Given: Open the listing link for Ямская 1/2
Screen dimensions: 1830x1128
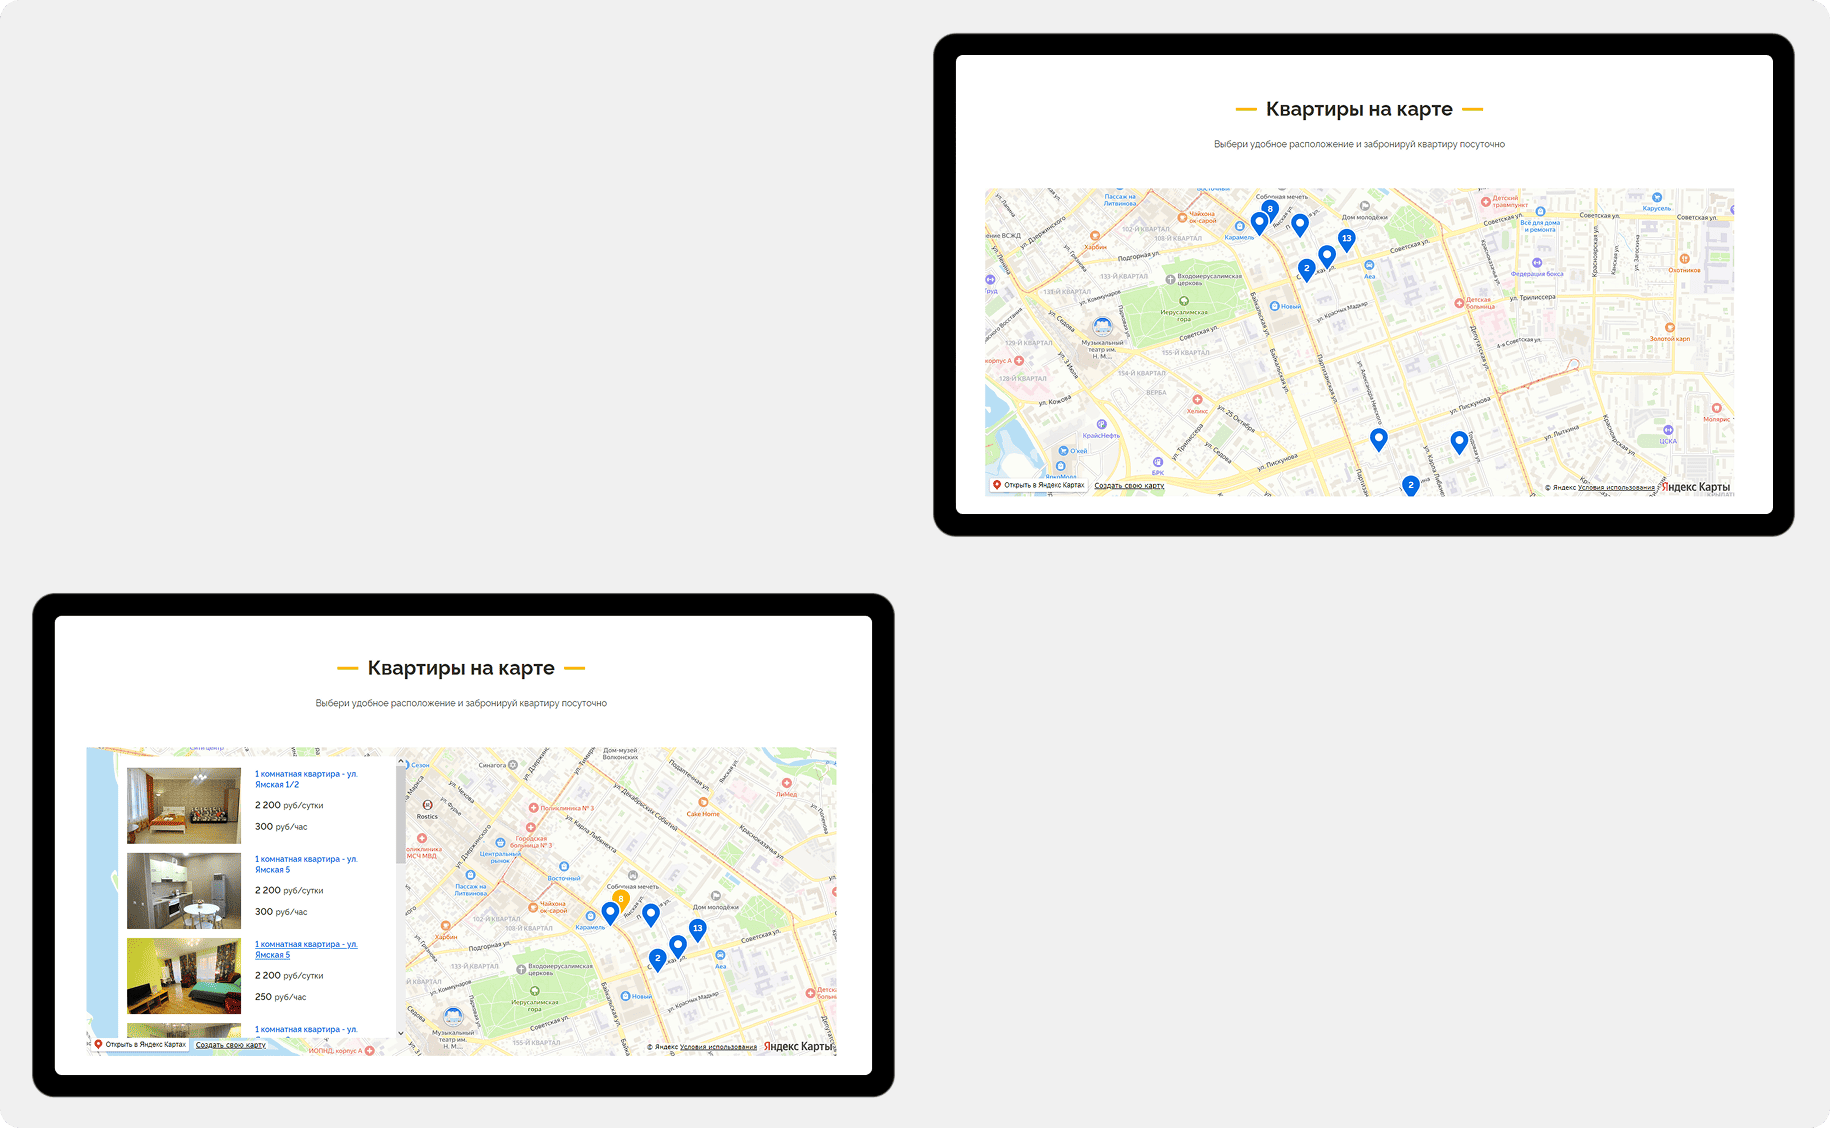Looking at the screenshot, I should pyautogui.click(x=306, y=779).
